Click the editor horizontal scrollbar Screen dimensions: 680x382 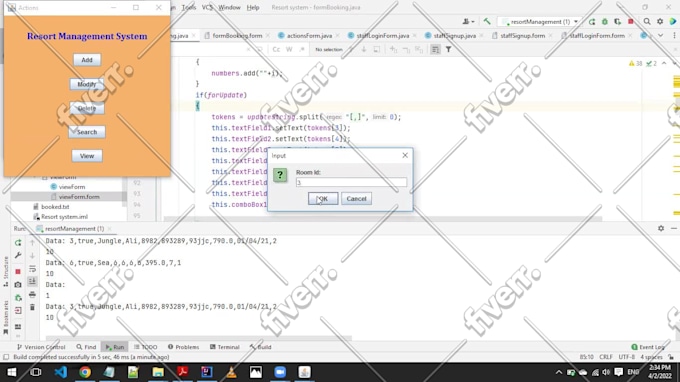[x=382, y=219]
